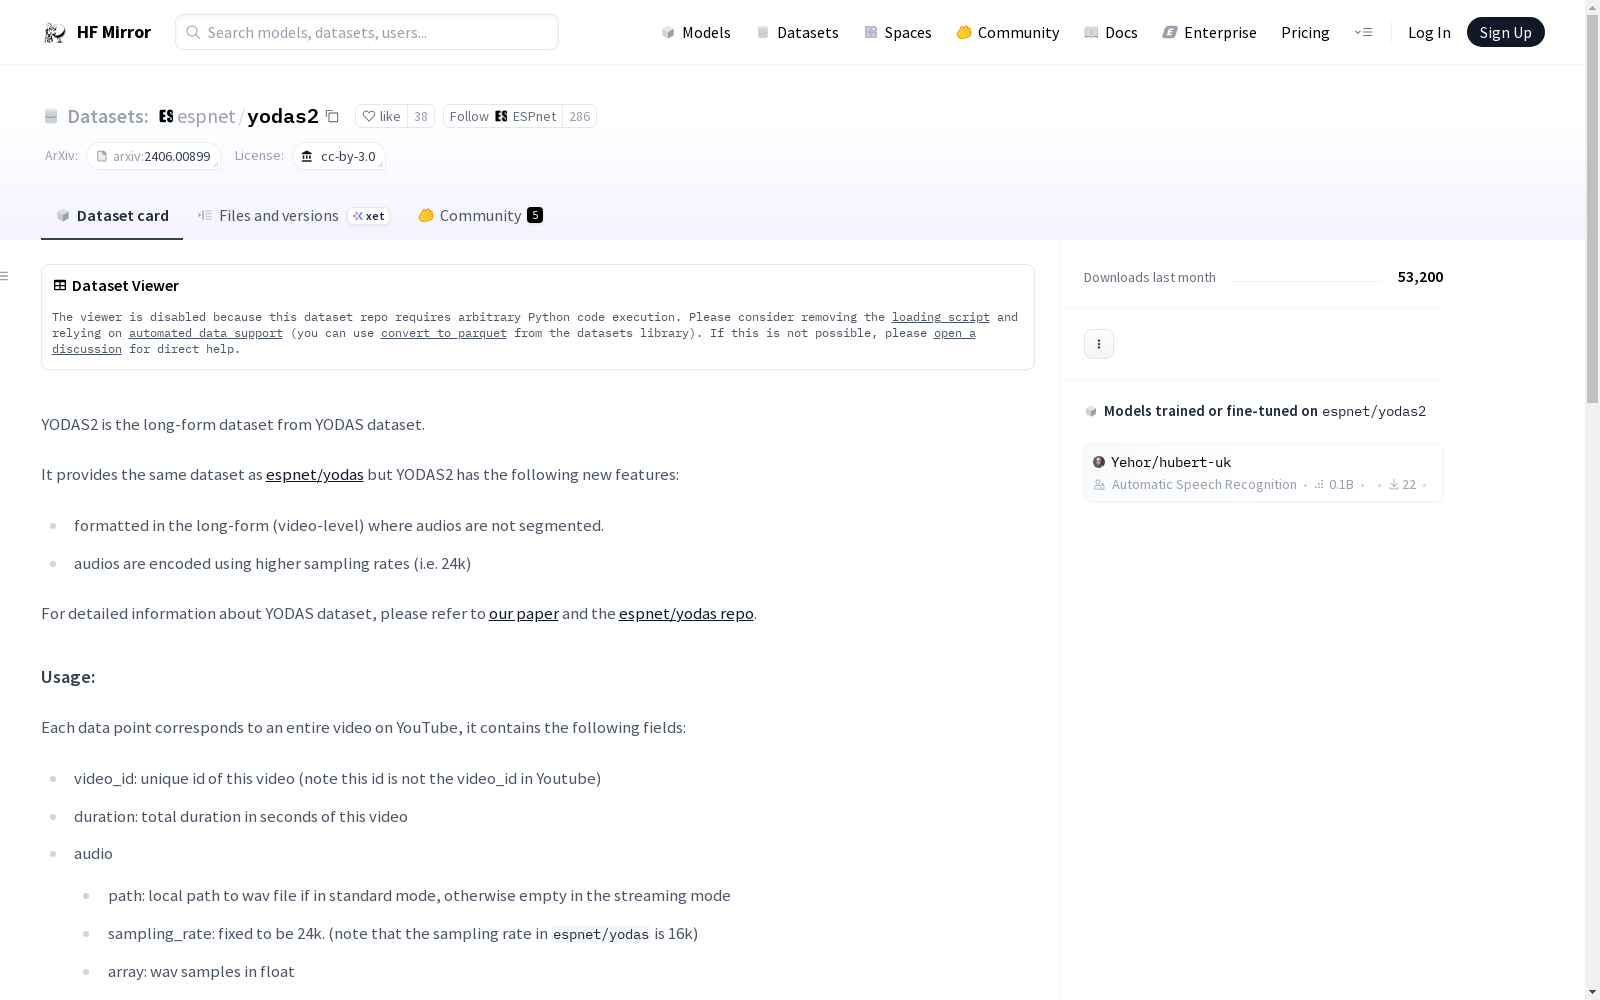The image size is (1600, 1000).
Task: Open the three-dot options menu under downloads
Action: (x=1099, y=344)
